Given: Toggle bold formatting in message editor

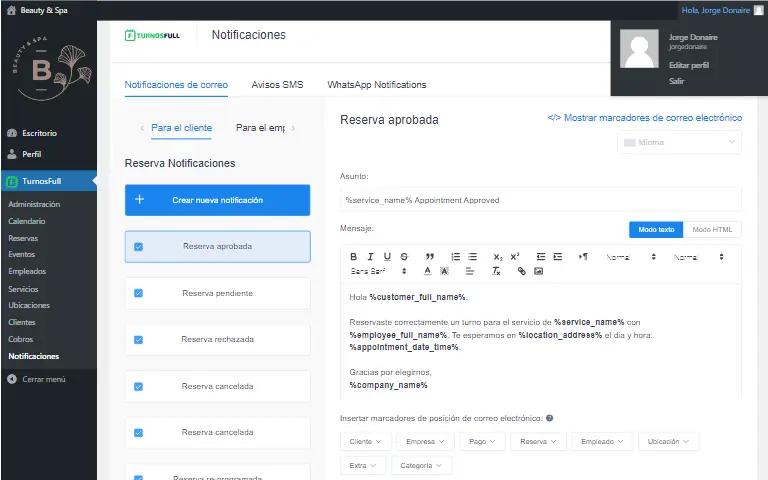Looking at the screenshot, I should coord(354,257).
